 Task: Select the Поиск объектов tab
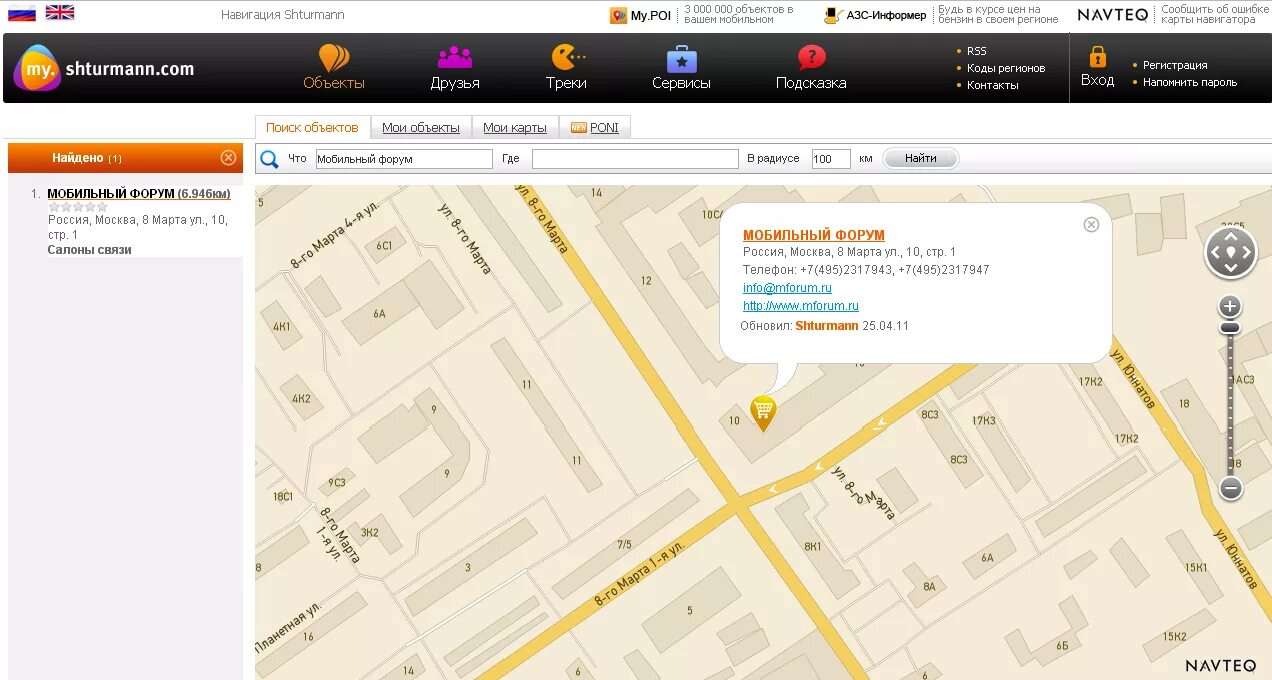pos(312,128)
